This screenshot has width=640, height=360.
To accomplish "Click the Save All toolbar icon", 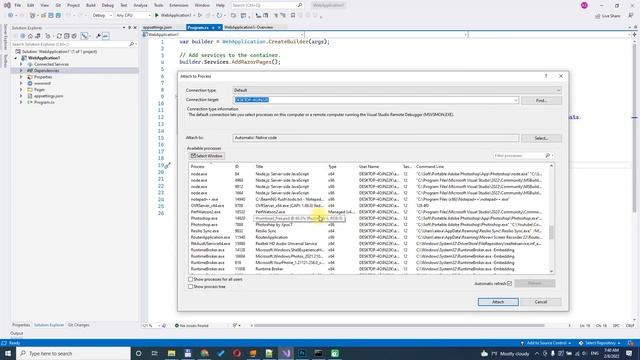I will click(58, 15).
